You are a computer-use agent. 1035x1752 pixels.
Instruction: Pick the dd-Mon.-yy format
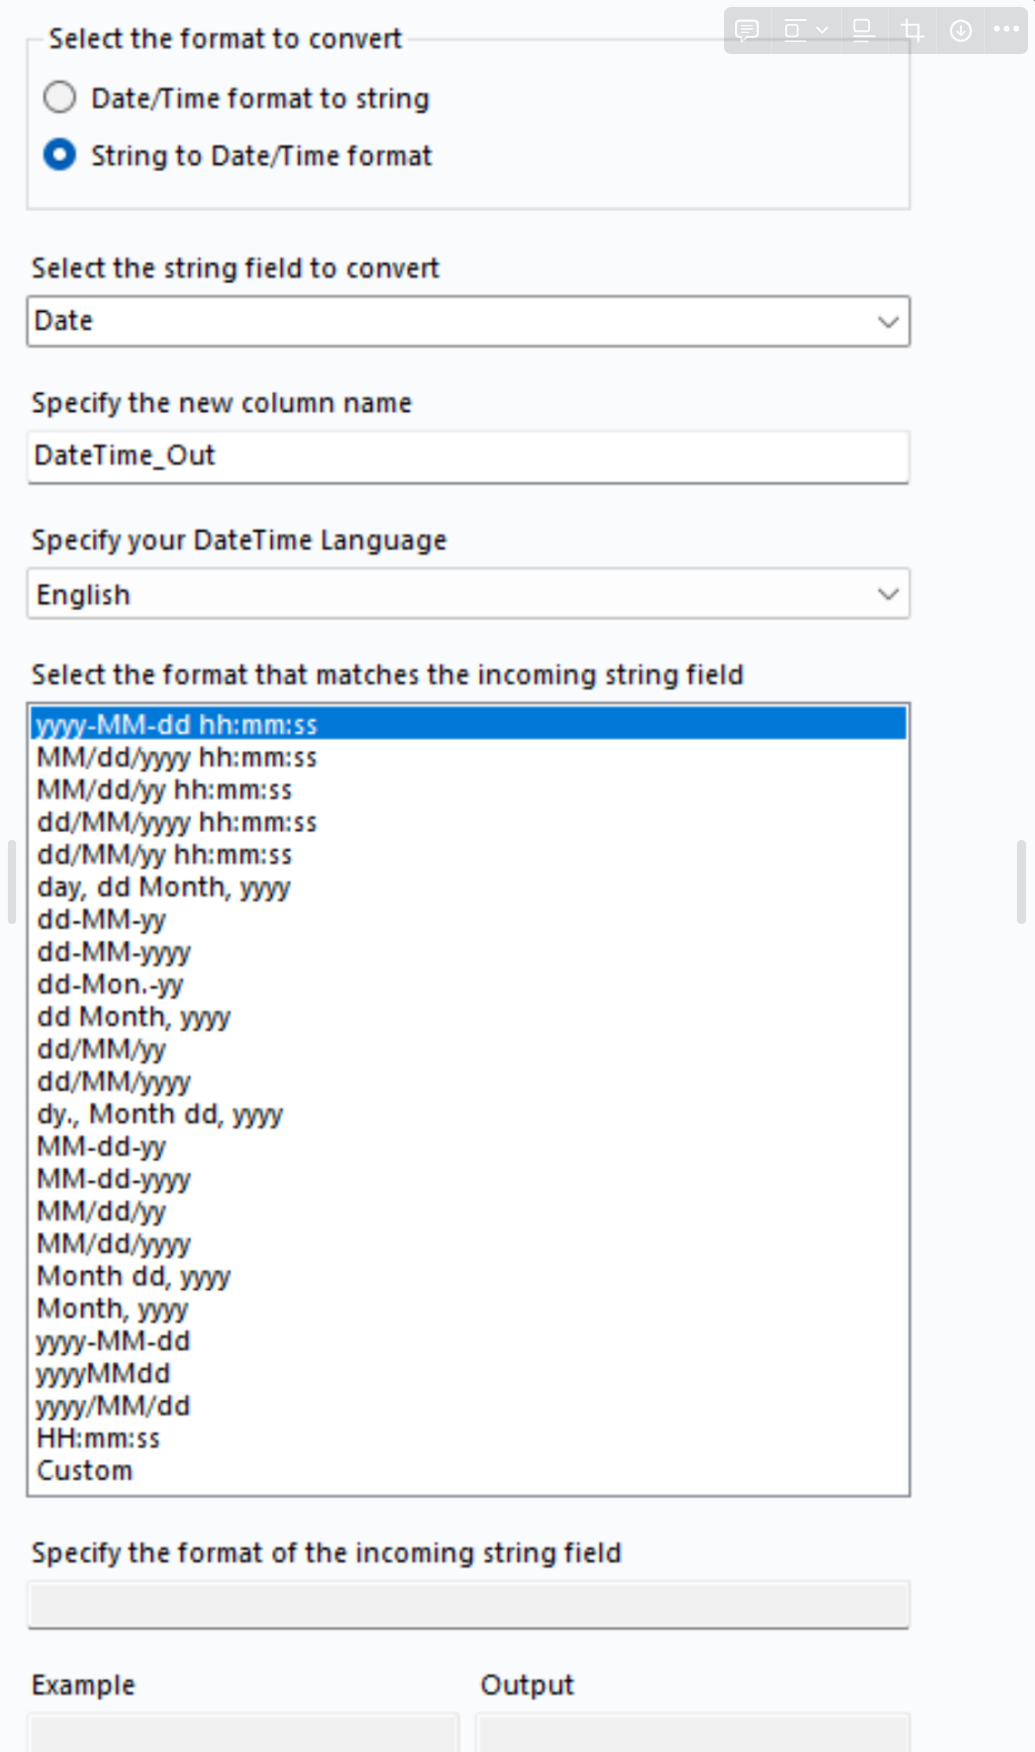coord(110,984)
